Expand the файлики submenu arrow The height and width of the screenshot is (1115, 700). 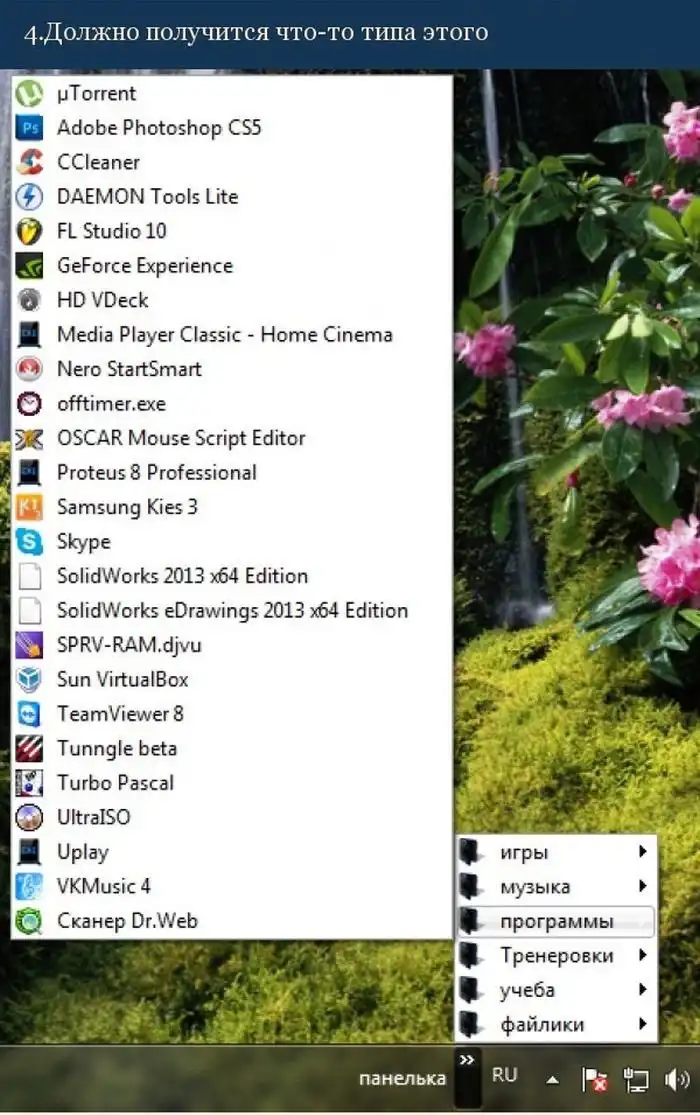coord(643,1024)
